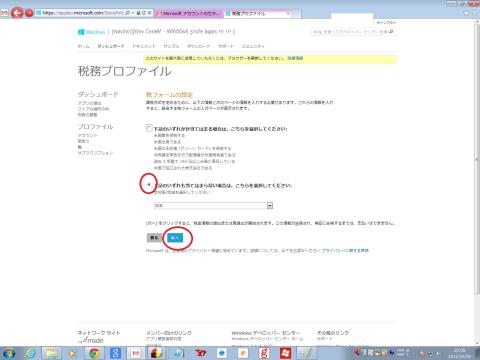The height and width of the screenshot is (360, 480).
Task: Click the blue 次へ (Next) button
Action: point(175,238)
